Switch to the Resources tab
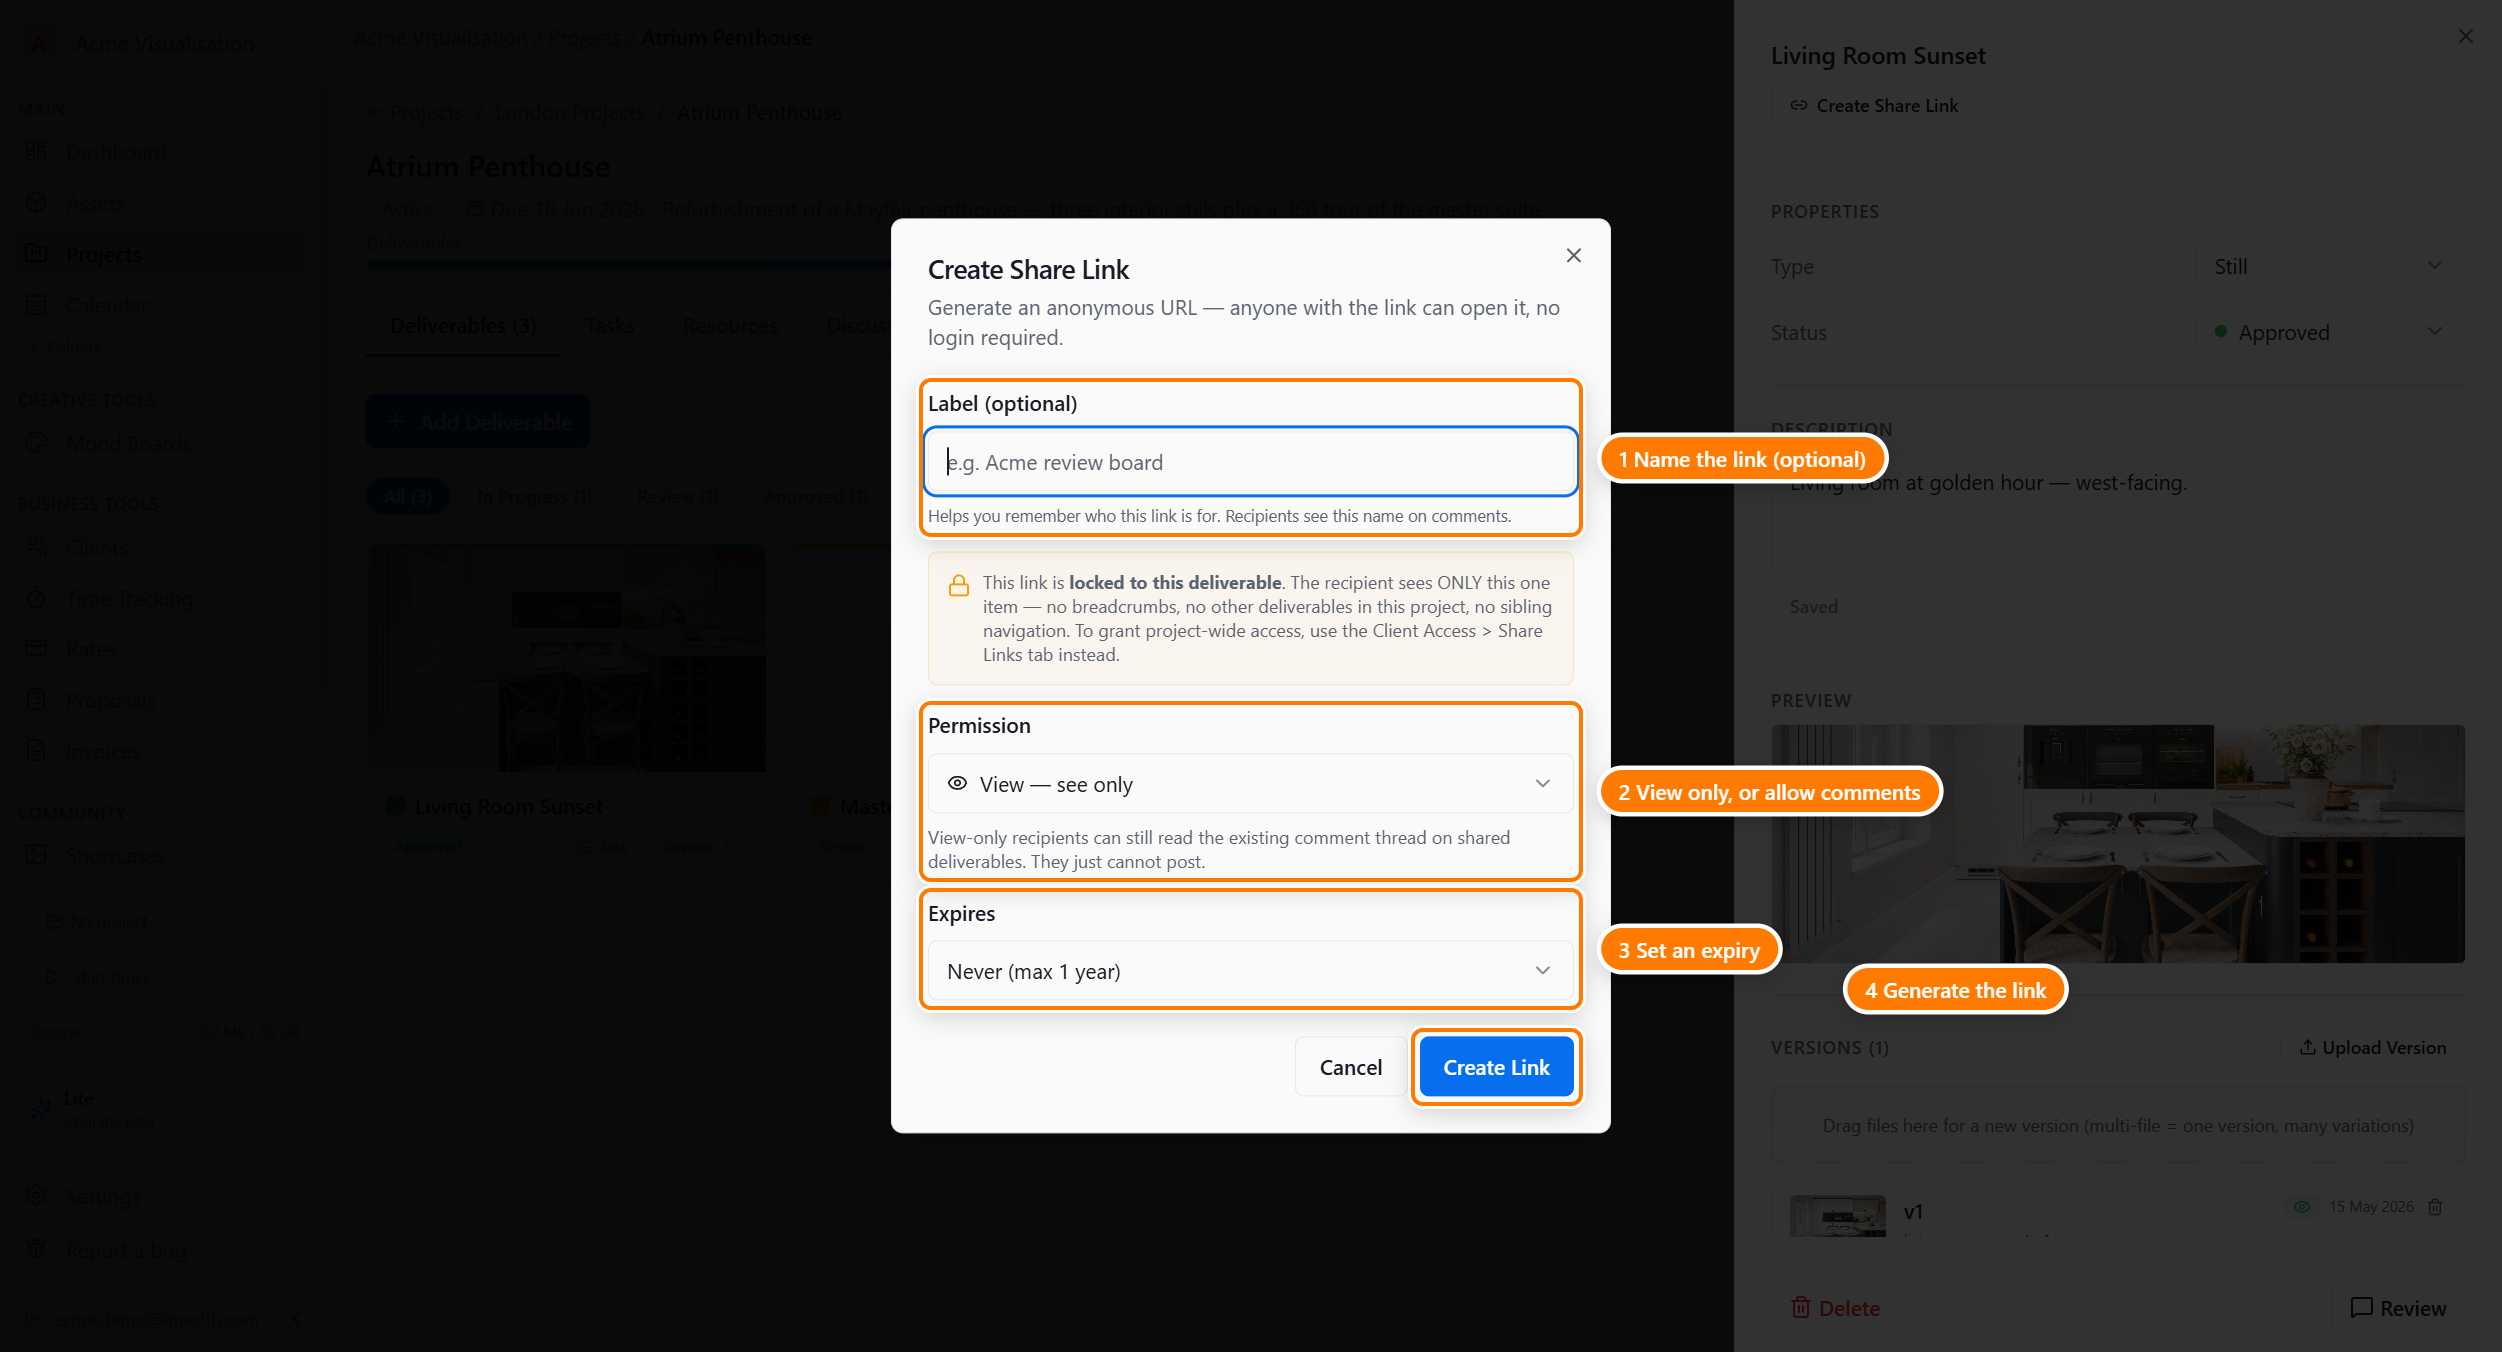This screenshot has width=2502, height=1352. click(x=730, y=326)
